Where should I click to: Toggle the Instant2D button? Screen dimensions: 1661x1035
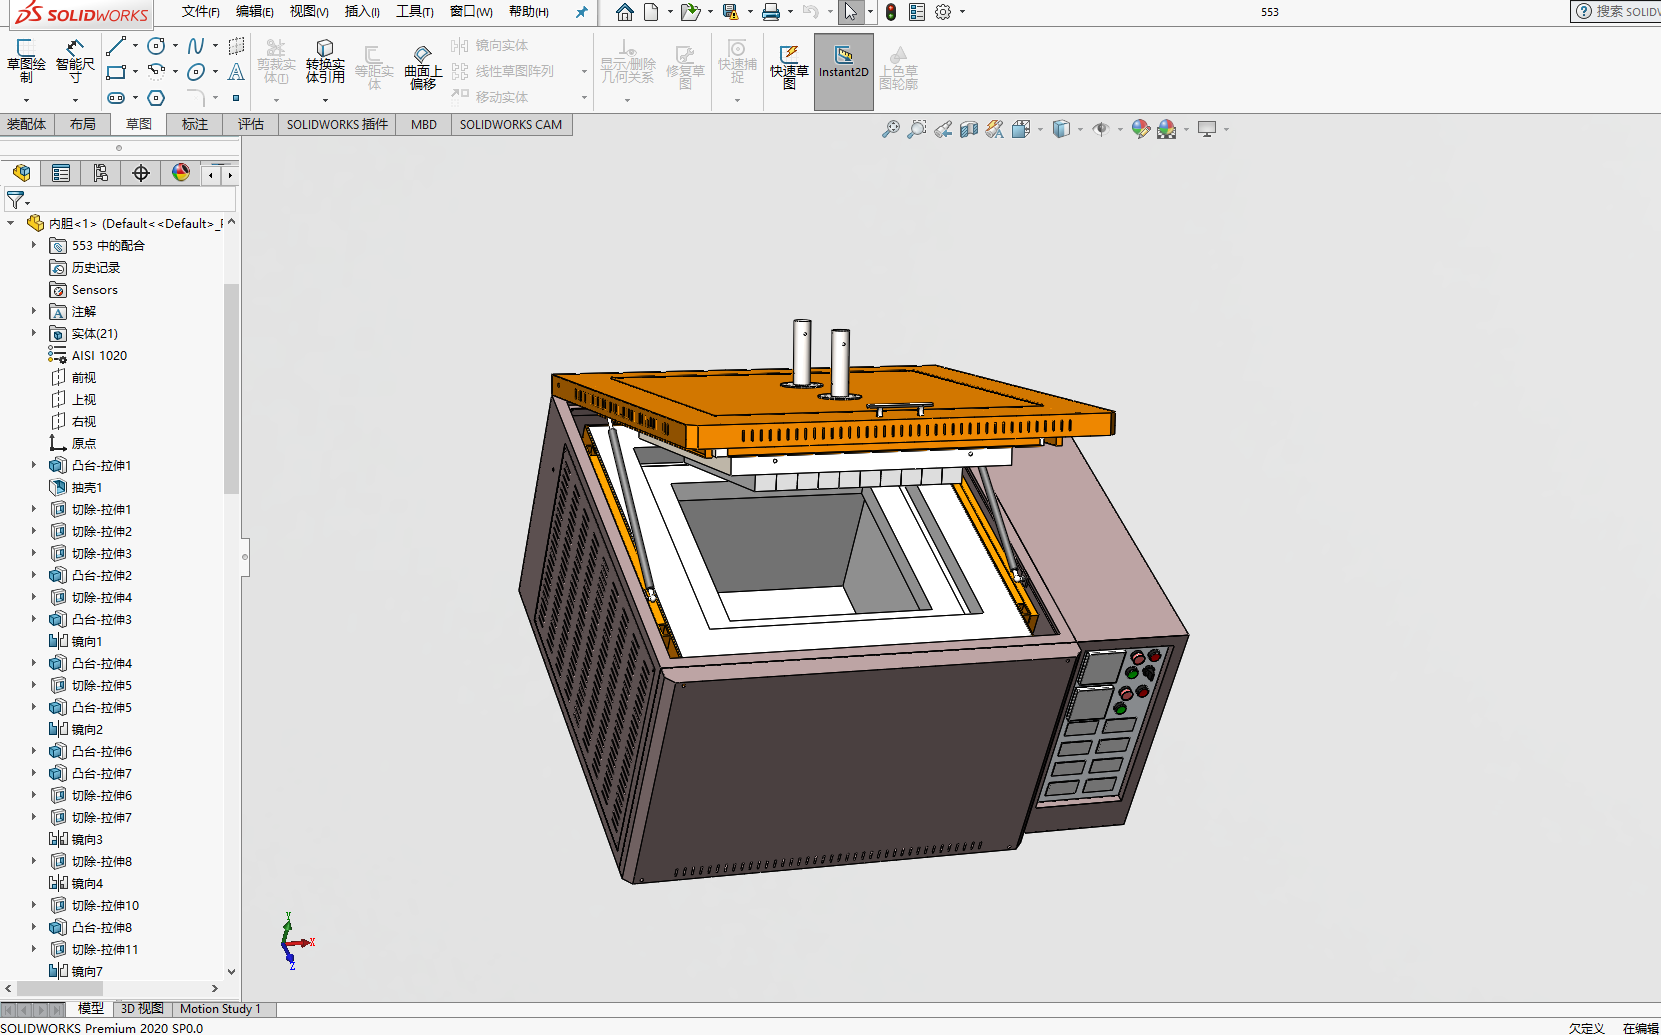(843, 71)
